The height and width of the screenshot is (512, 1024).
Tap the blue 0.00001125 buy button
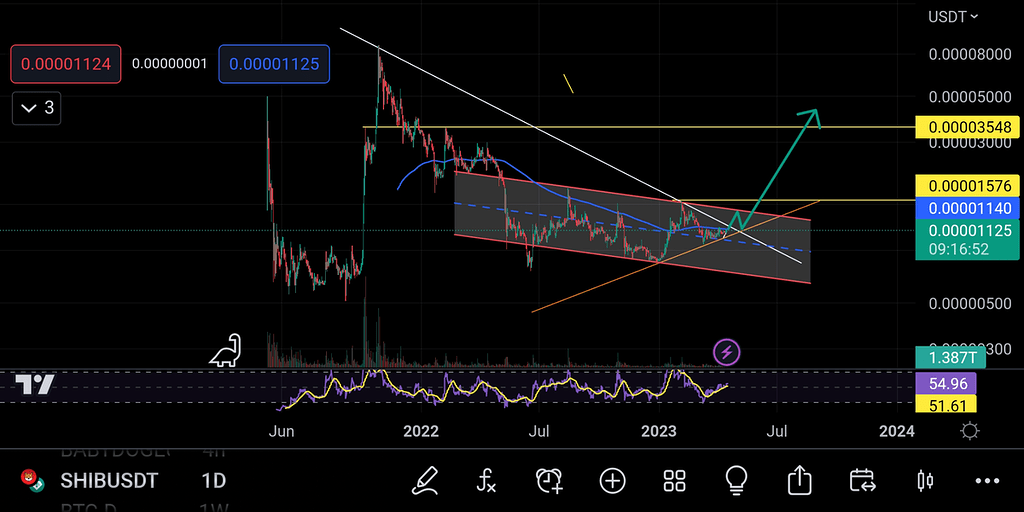(x=274, y=64)
